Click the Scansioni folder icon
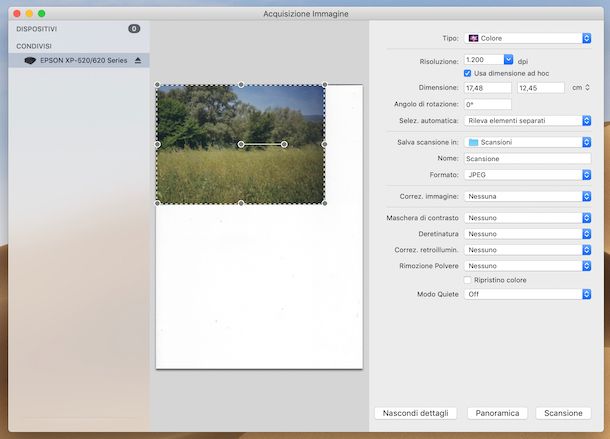 pos(473,142)
